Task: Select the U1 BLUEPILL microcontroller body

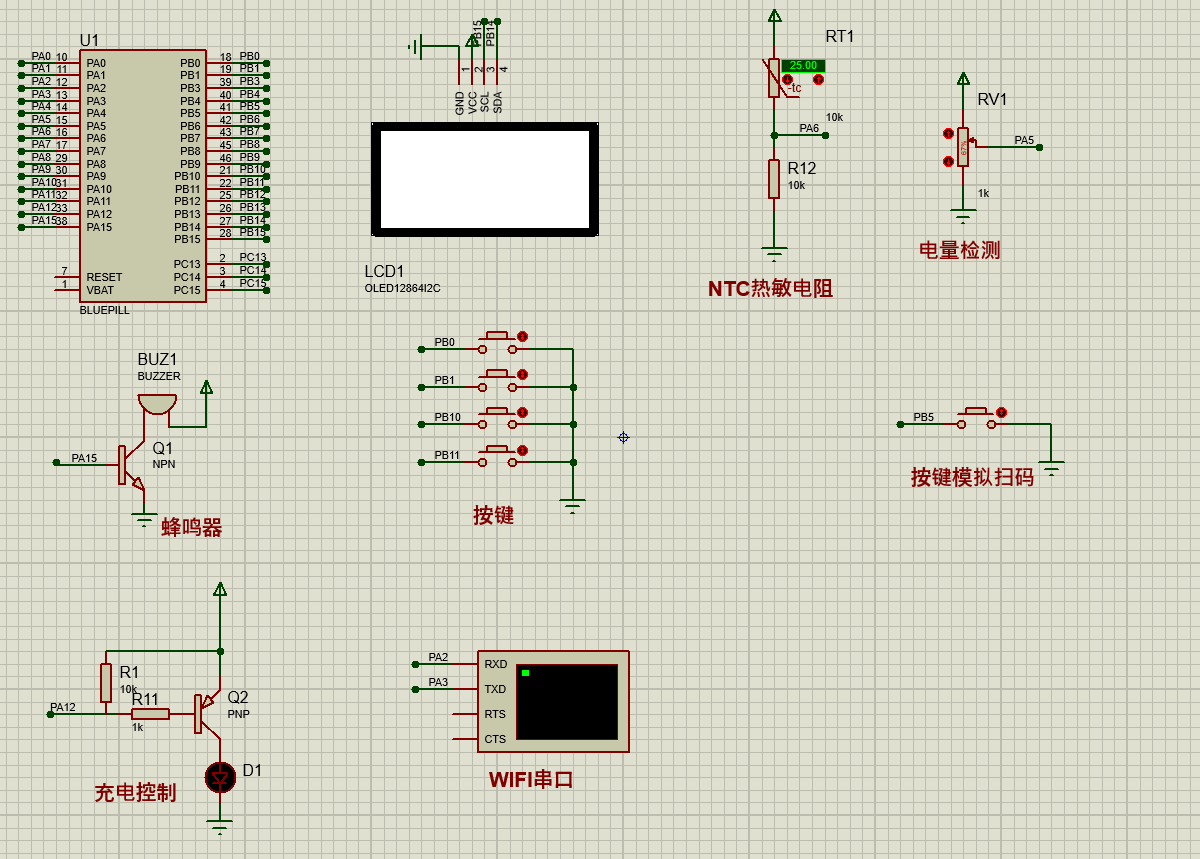Action: click(145, 176)
